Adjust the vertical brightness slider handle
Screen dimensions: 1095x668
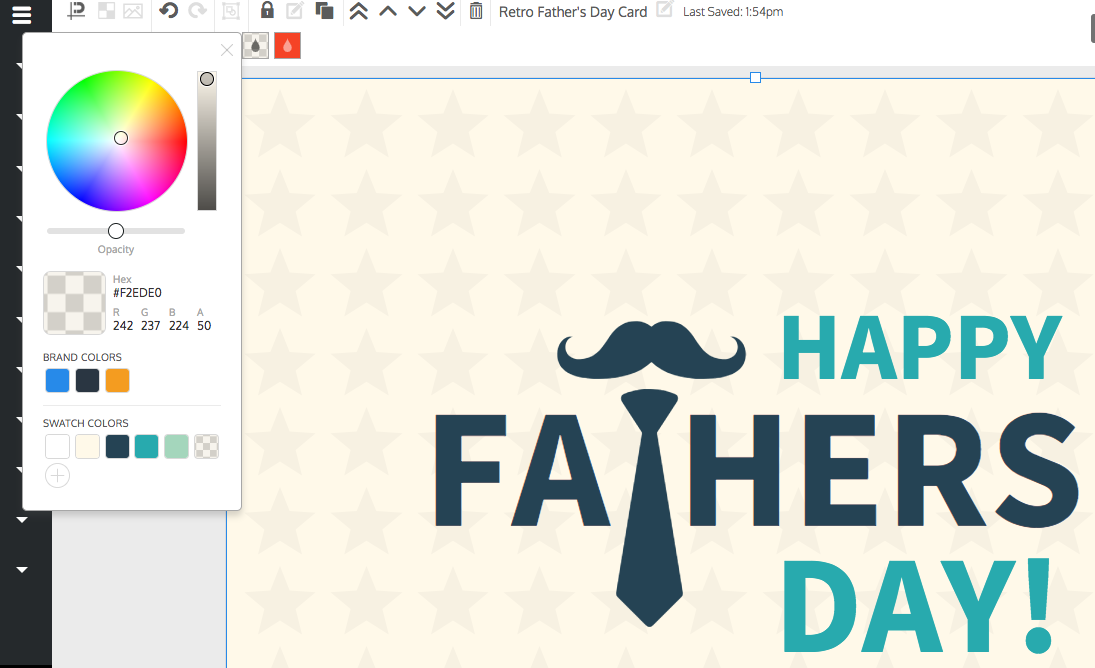pos(207,79)
